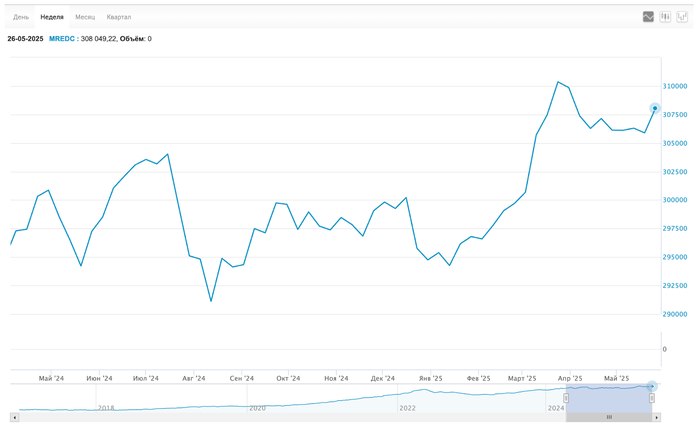This screenshot has width=700, height=430.
Task: Click the MREDC series label
Action: coord(62,39)
